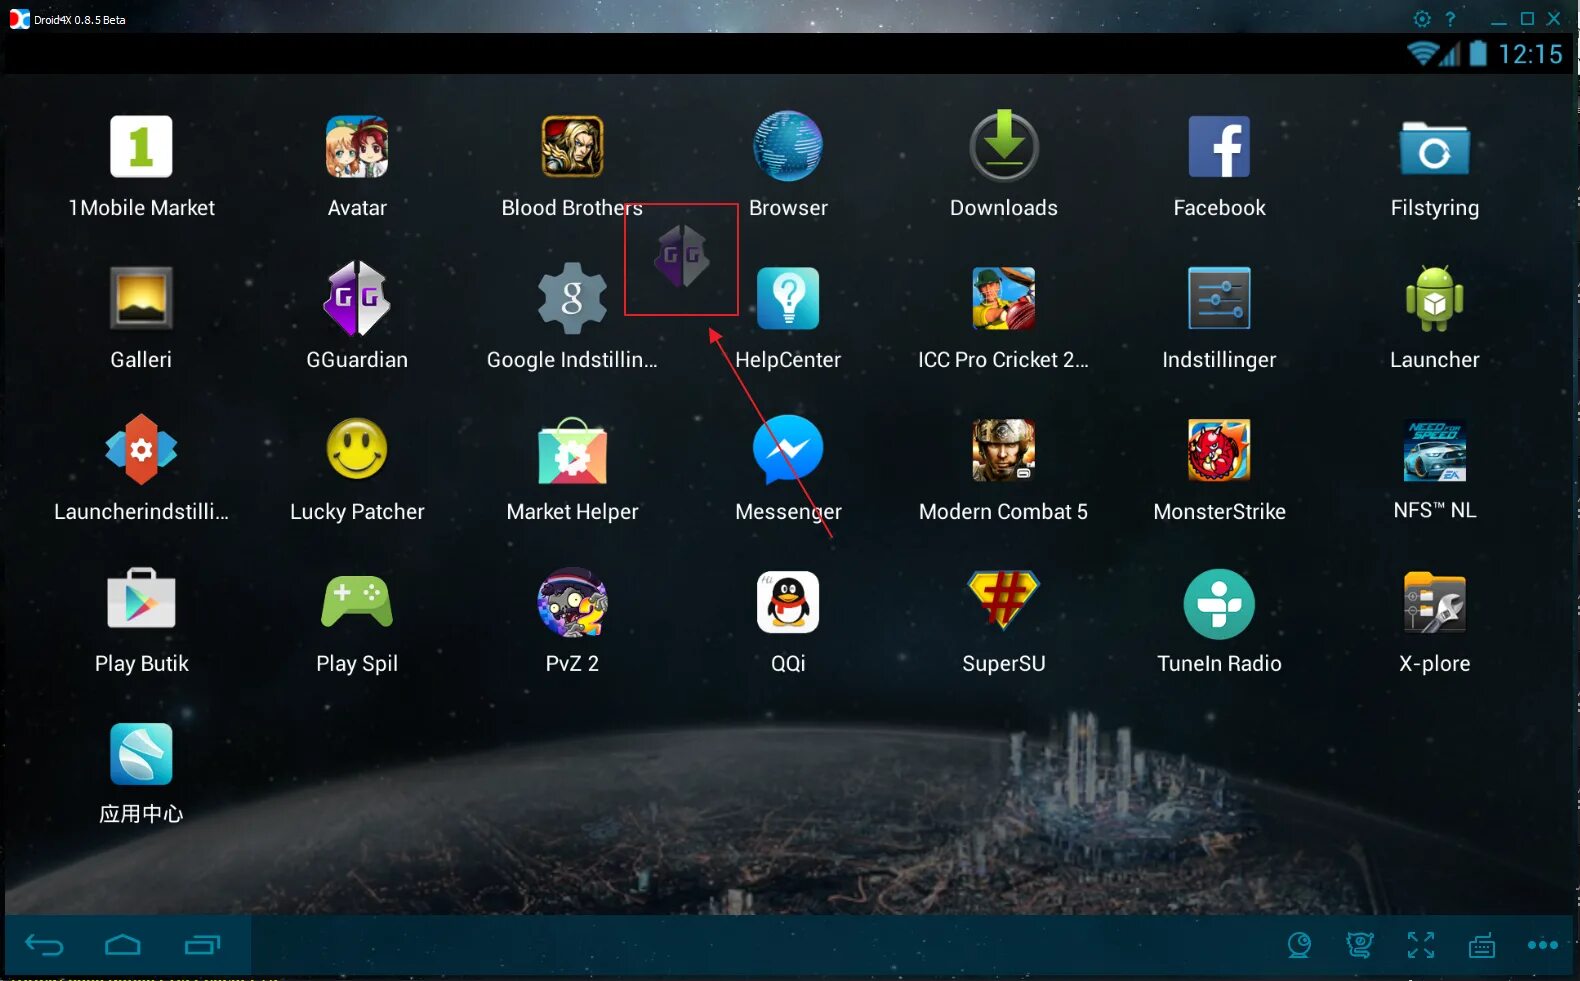
Task: Tap the Android back navigation button
Action: (x=44, y=945)
